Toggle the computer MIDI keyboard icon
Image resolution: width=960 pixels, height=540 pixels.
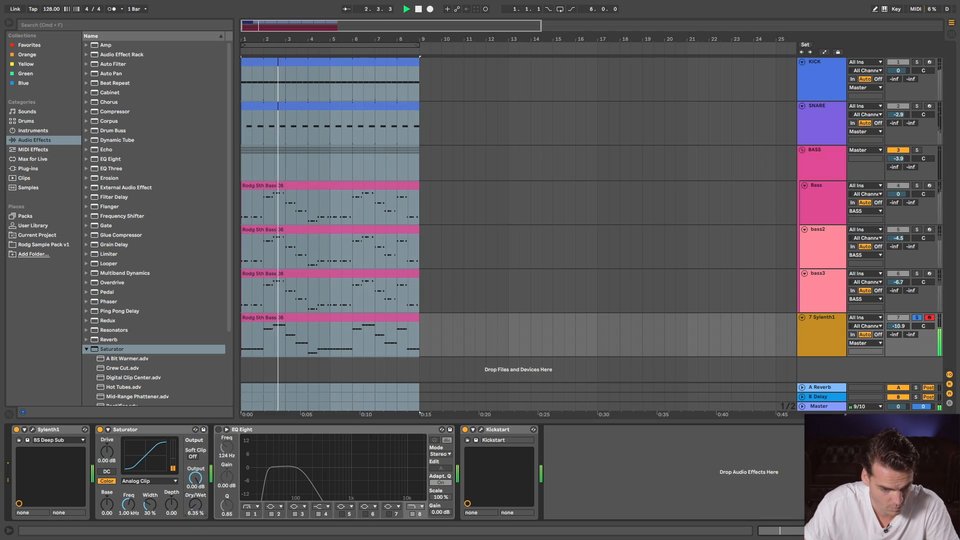tap(885, 9)
